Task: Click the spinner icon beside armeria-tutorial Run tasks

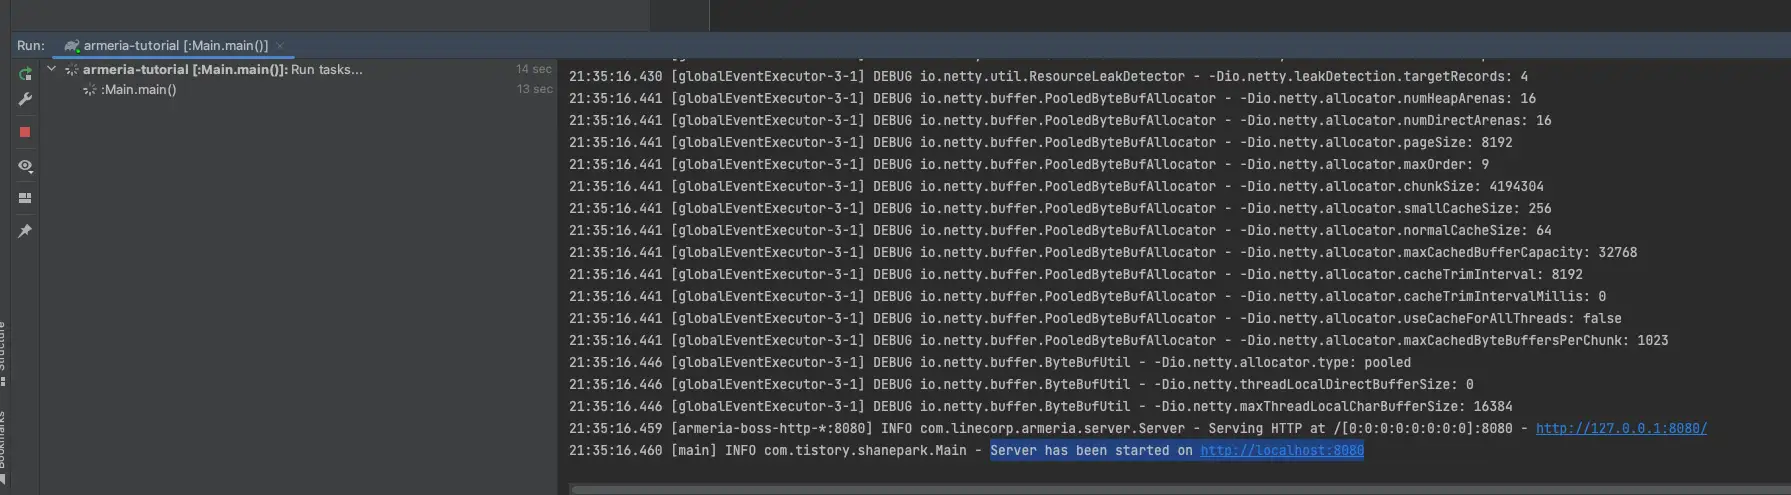Action: [x=72, y=70]
